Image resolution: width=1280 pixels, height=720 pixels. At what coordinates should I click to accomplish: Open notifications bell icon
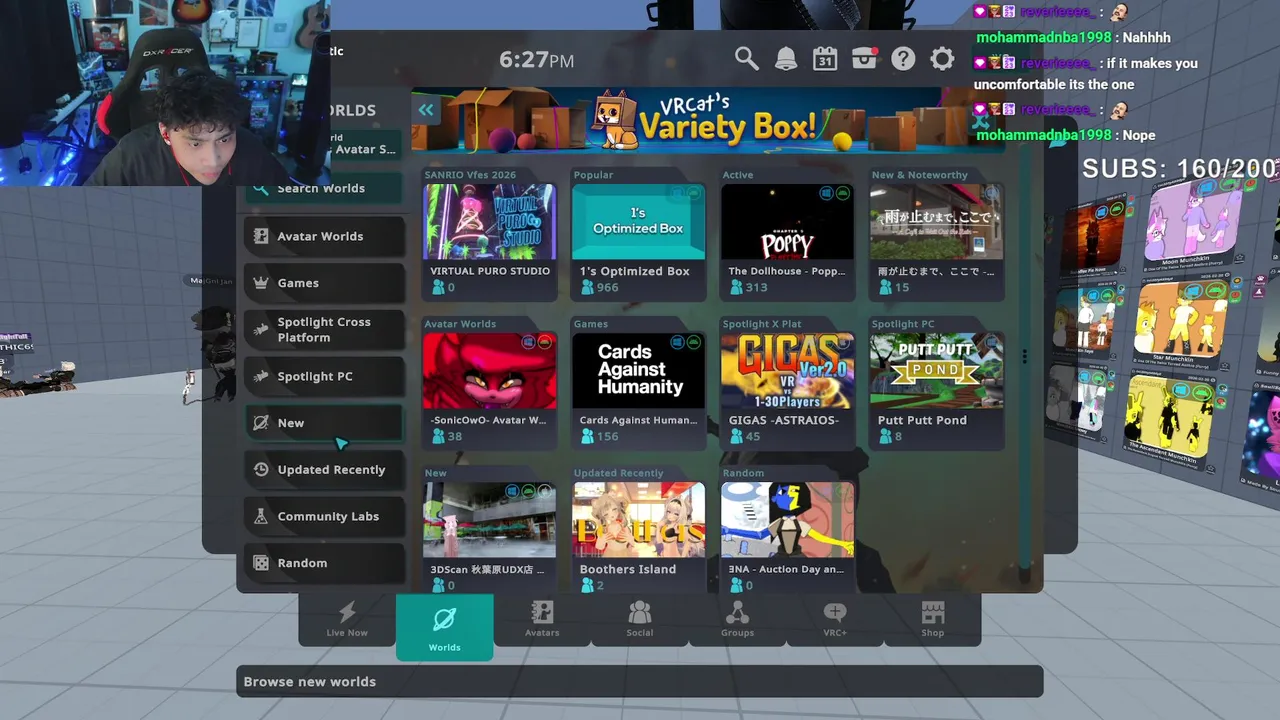[786, 59]
